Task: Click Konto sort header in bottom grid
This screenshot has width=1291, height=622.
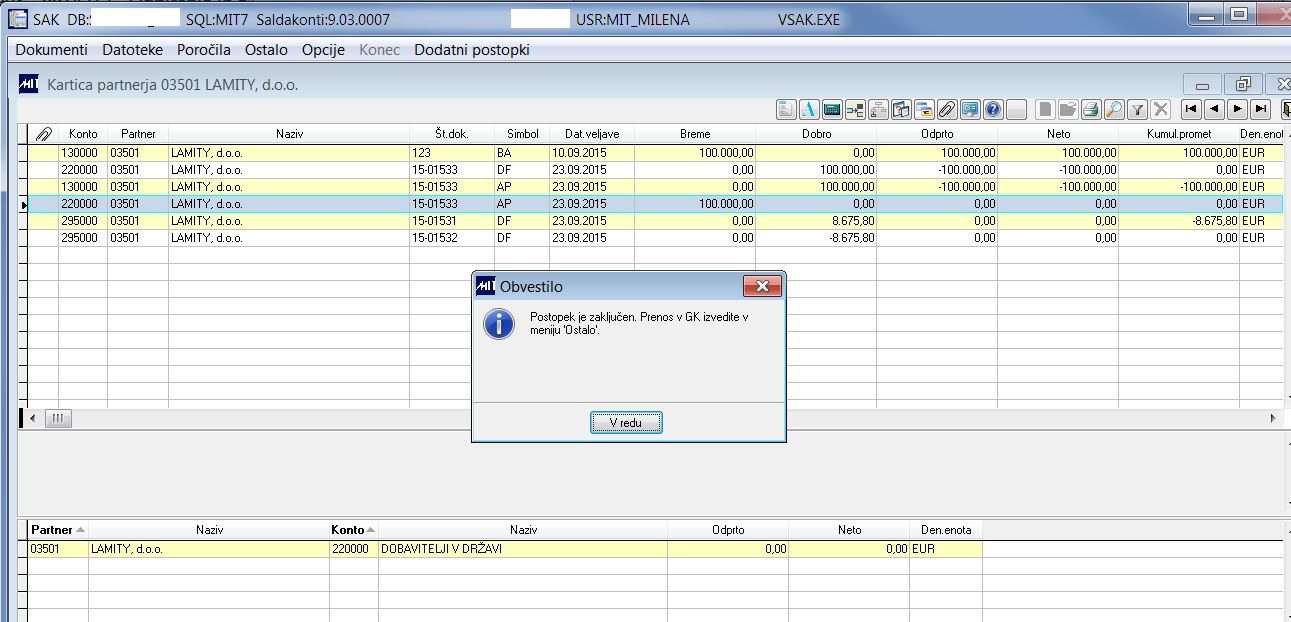Action: (x=353, y=530)
